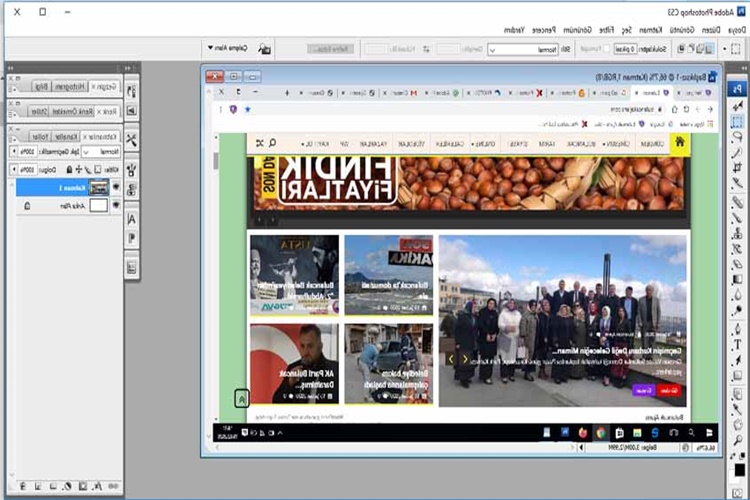
Task: Select the Gradient tool
Action: (x=737, y=279)
